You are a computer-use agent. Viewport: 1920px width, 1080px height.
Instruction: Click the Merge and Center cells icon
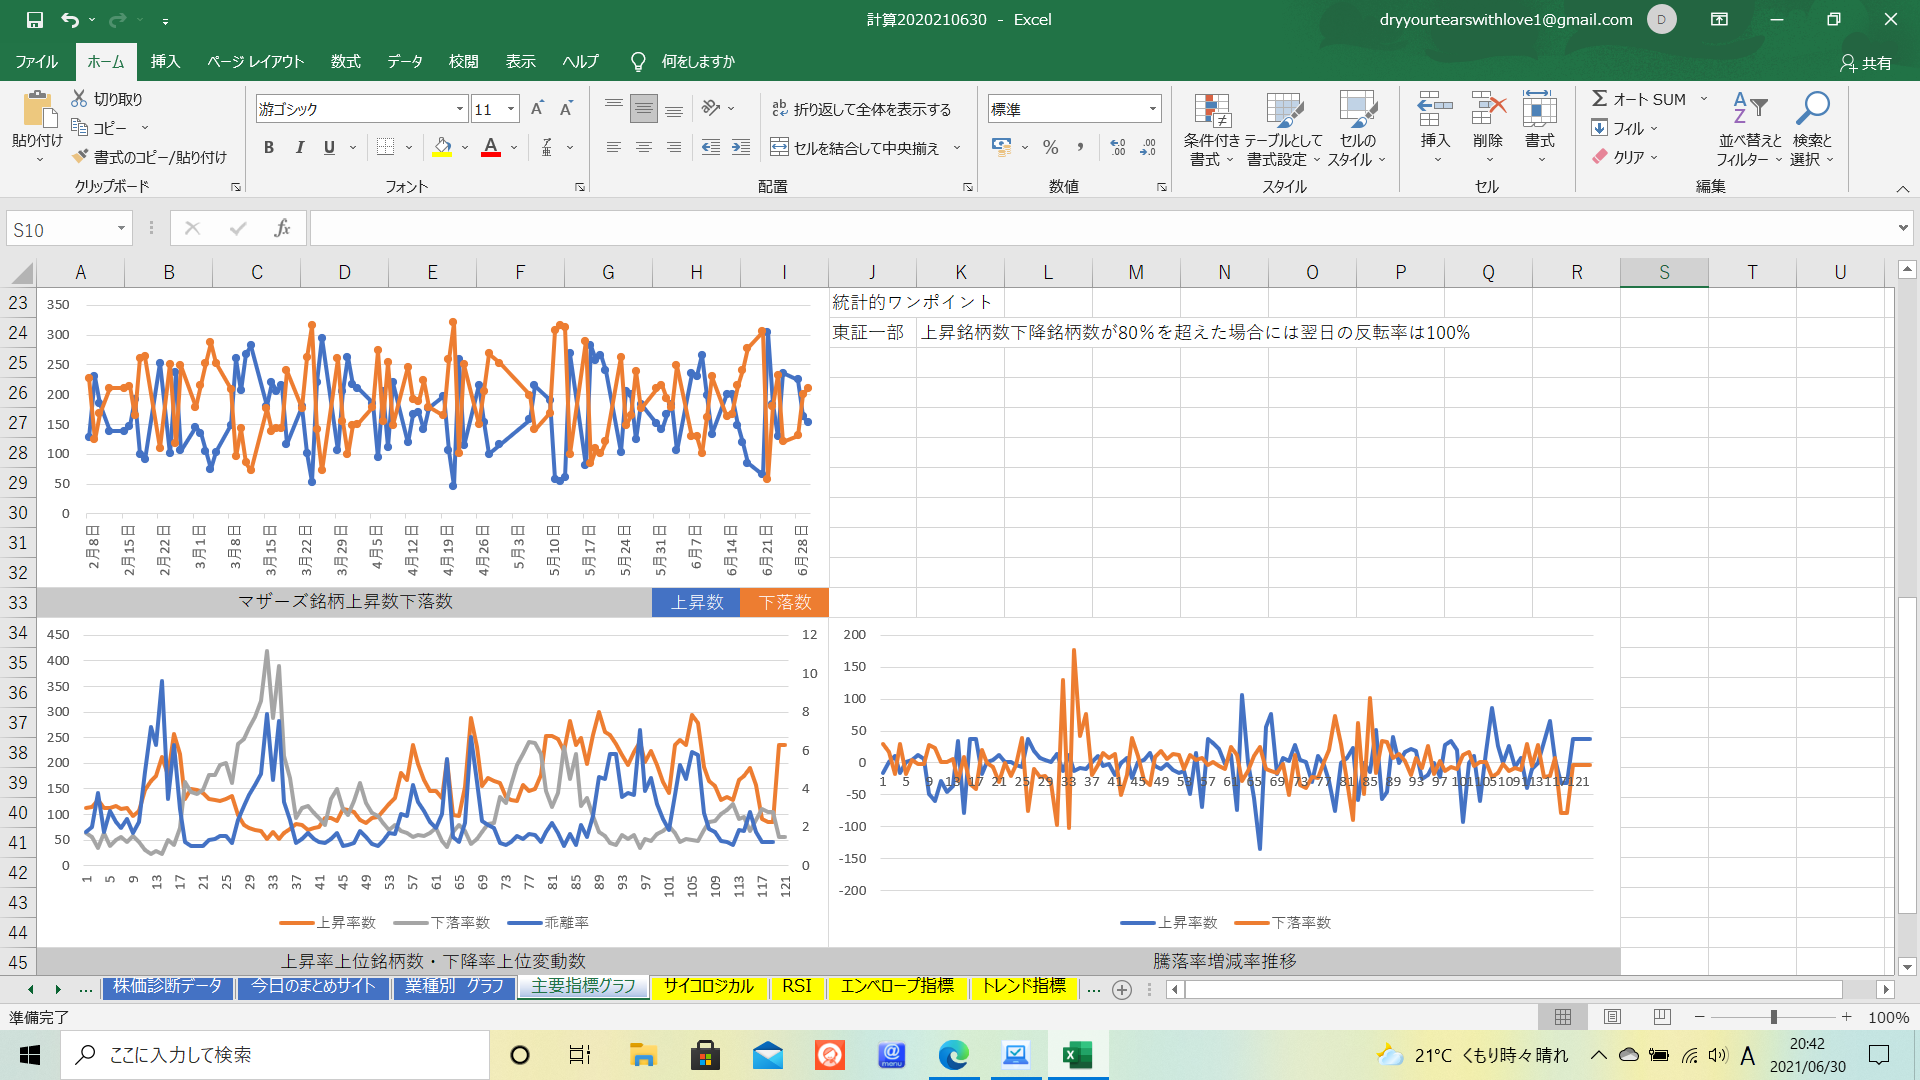click(780, 148)
